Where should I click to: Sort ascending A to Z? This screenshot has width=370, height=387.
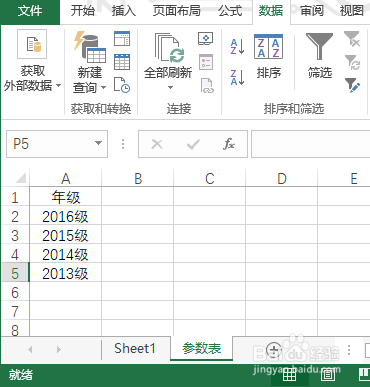[238, 46]
